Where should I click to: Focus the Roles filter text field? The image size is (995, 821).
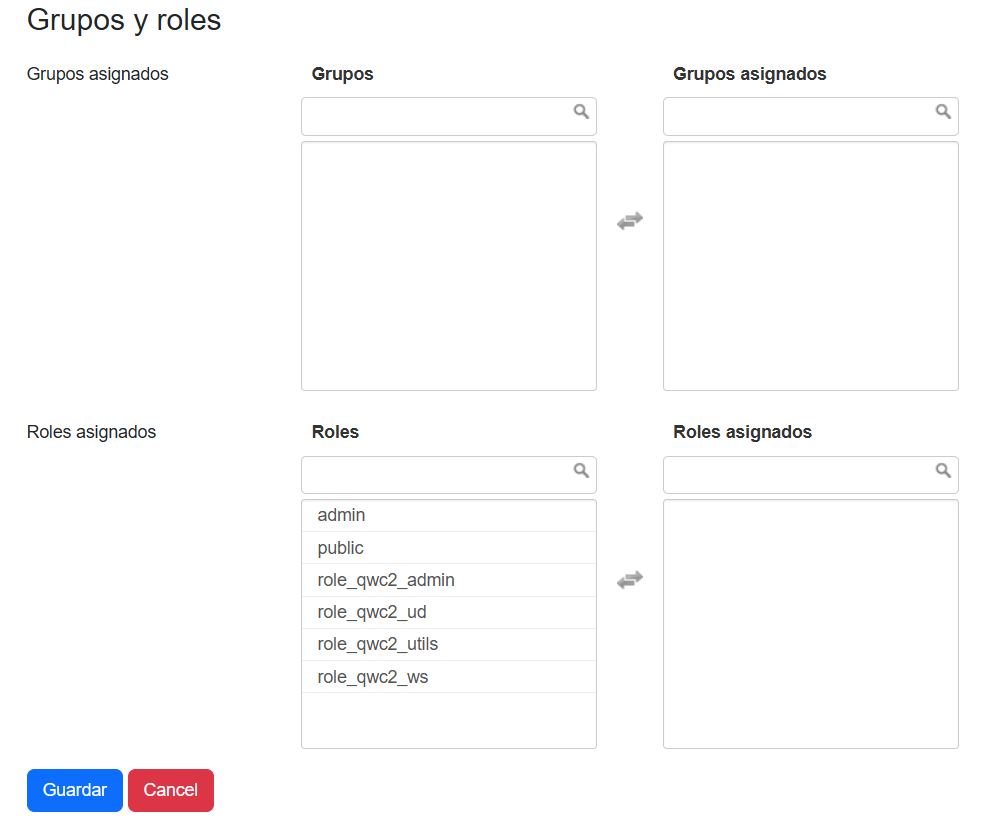pyautogui.click(x=436, y=475)
